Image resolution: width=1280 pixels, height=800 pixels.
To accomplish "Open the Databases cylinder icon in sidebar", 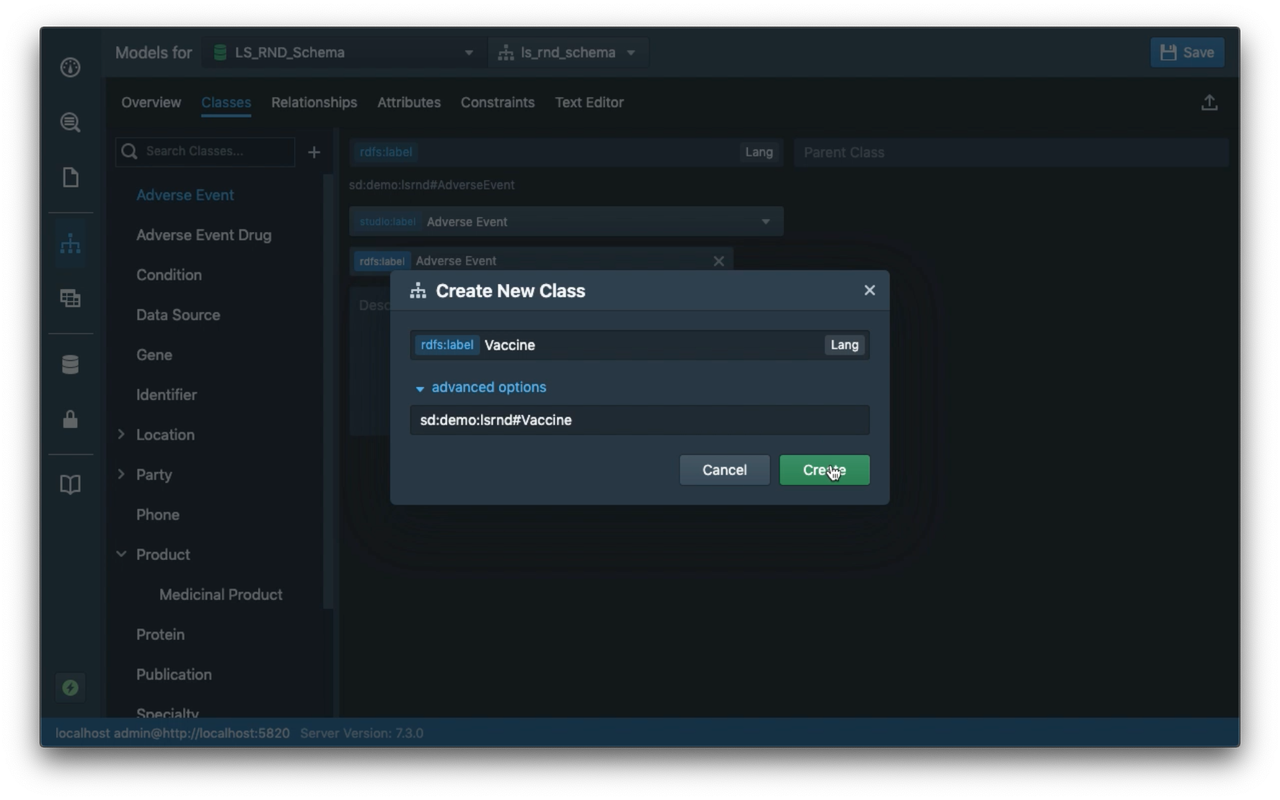I will point(70,365).
